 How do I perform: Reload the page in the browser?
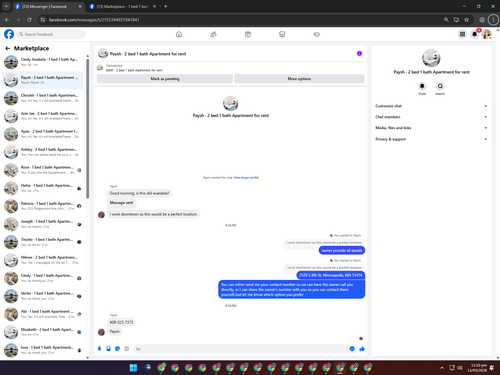pyautogui.click(x=29, y=20)
